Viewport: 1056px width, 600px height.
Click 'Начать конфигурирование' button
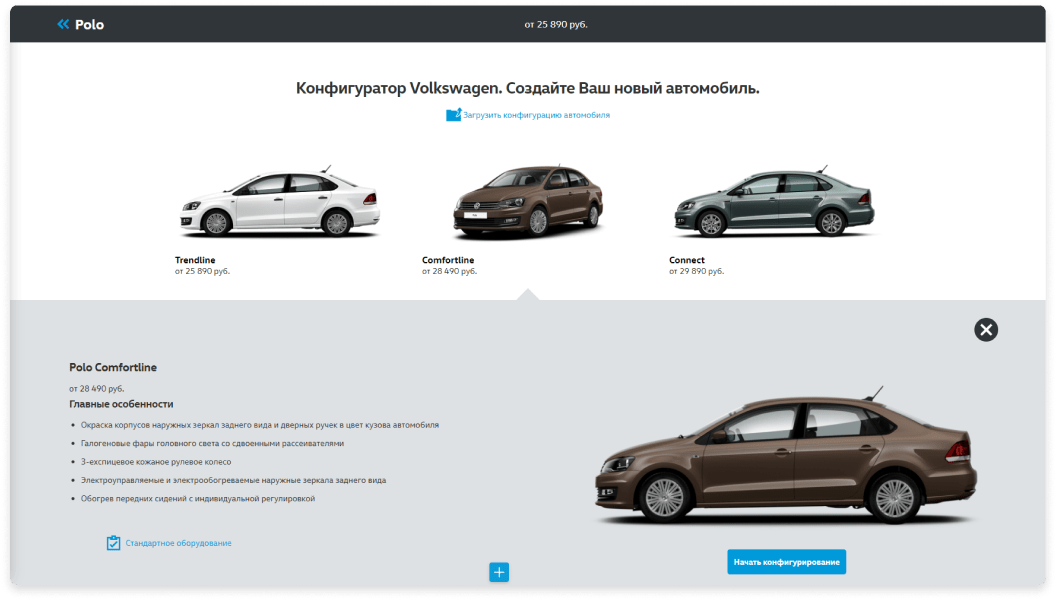coord(787,562)
